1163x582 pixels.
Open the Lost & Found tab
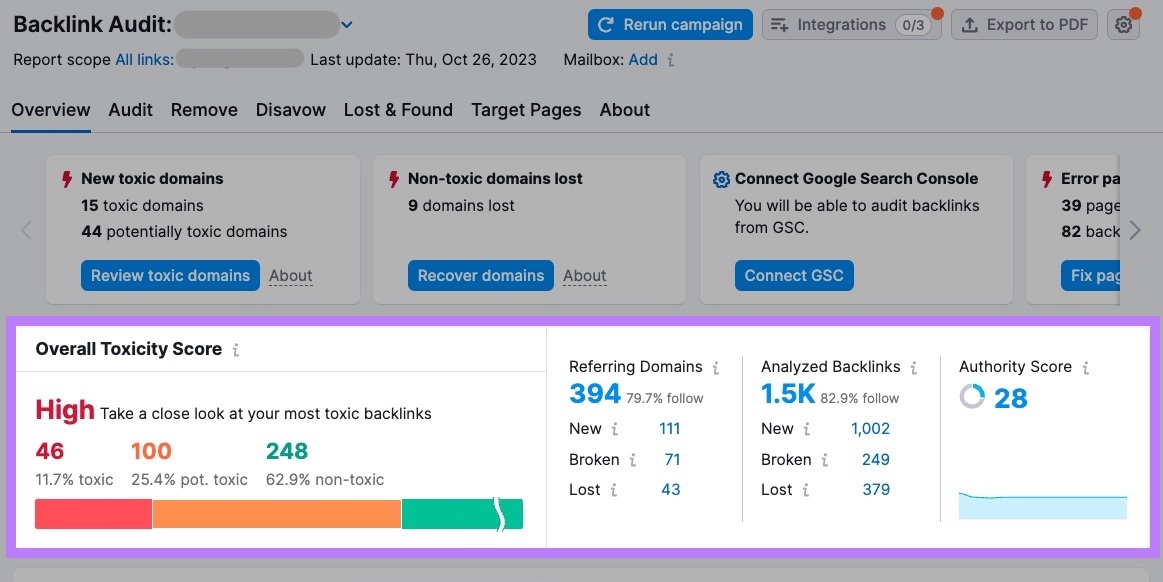398,110
